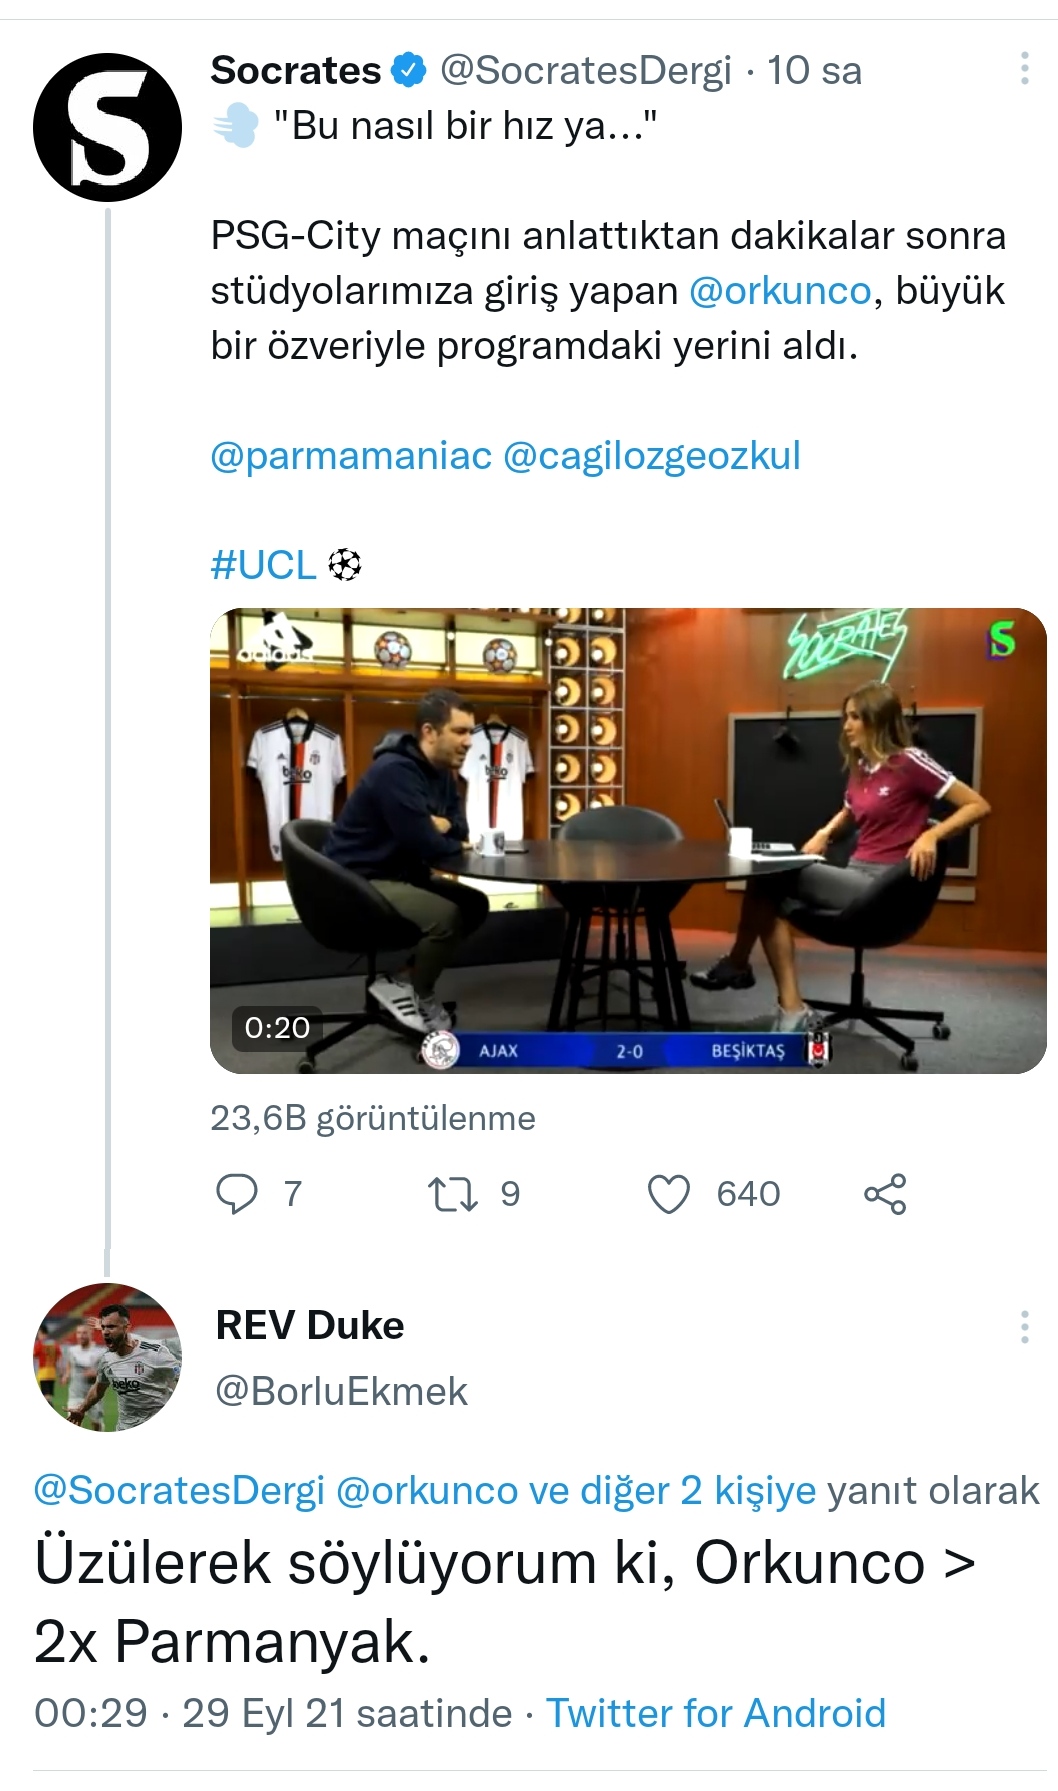Open the Socrates tweet's three-dot menu
The image size is (1058, 1791).
[1024, 68]
